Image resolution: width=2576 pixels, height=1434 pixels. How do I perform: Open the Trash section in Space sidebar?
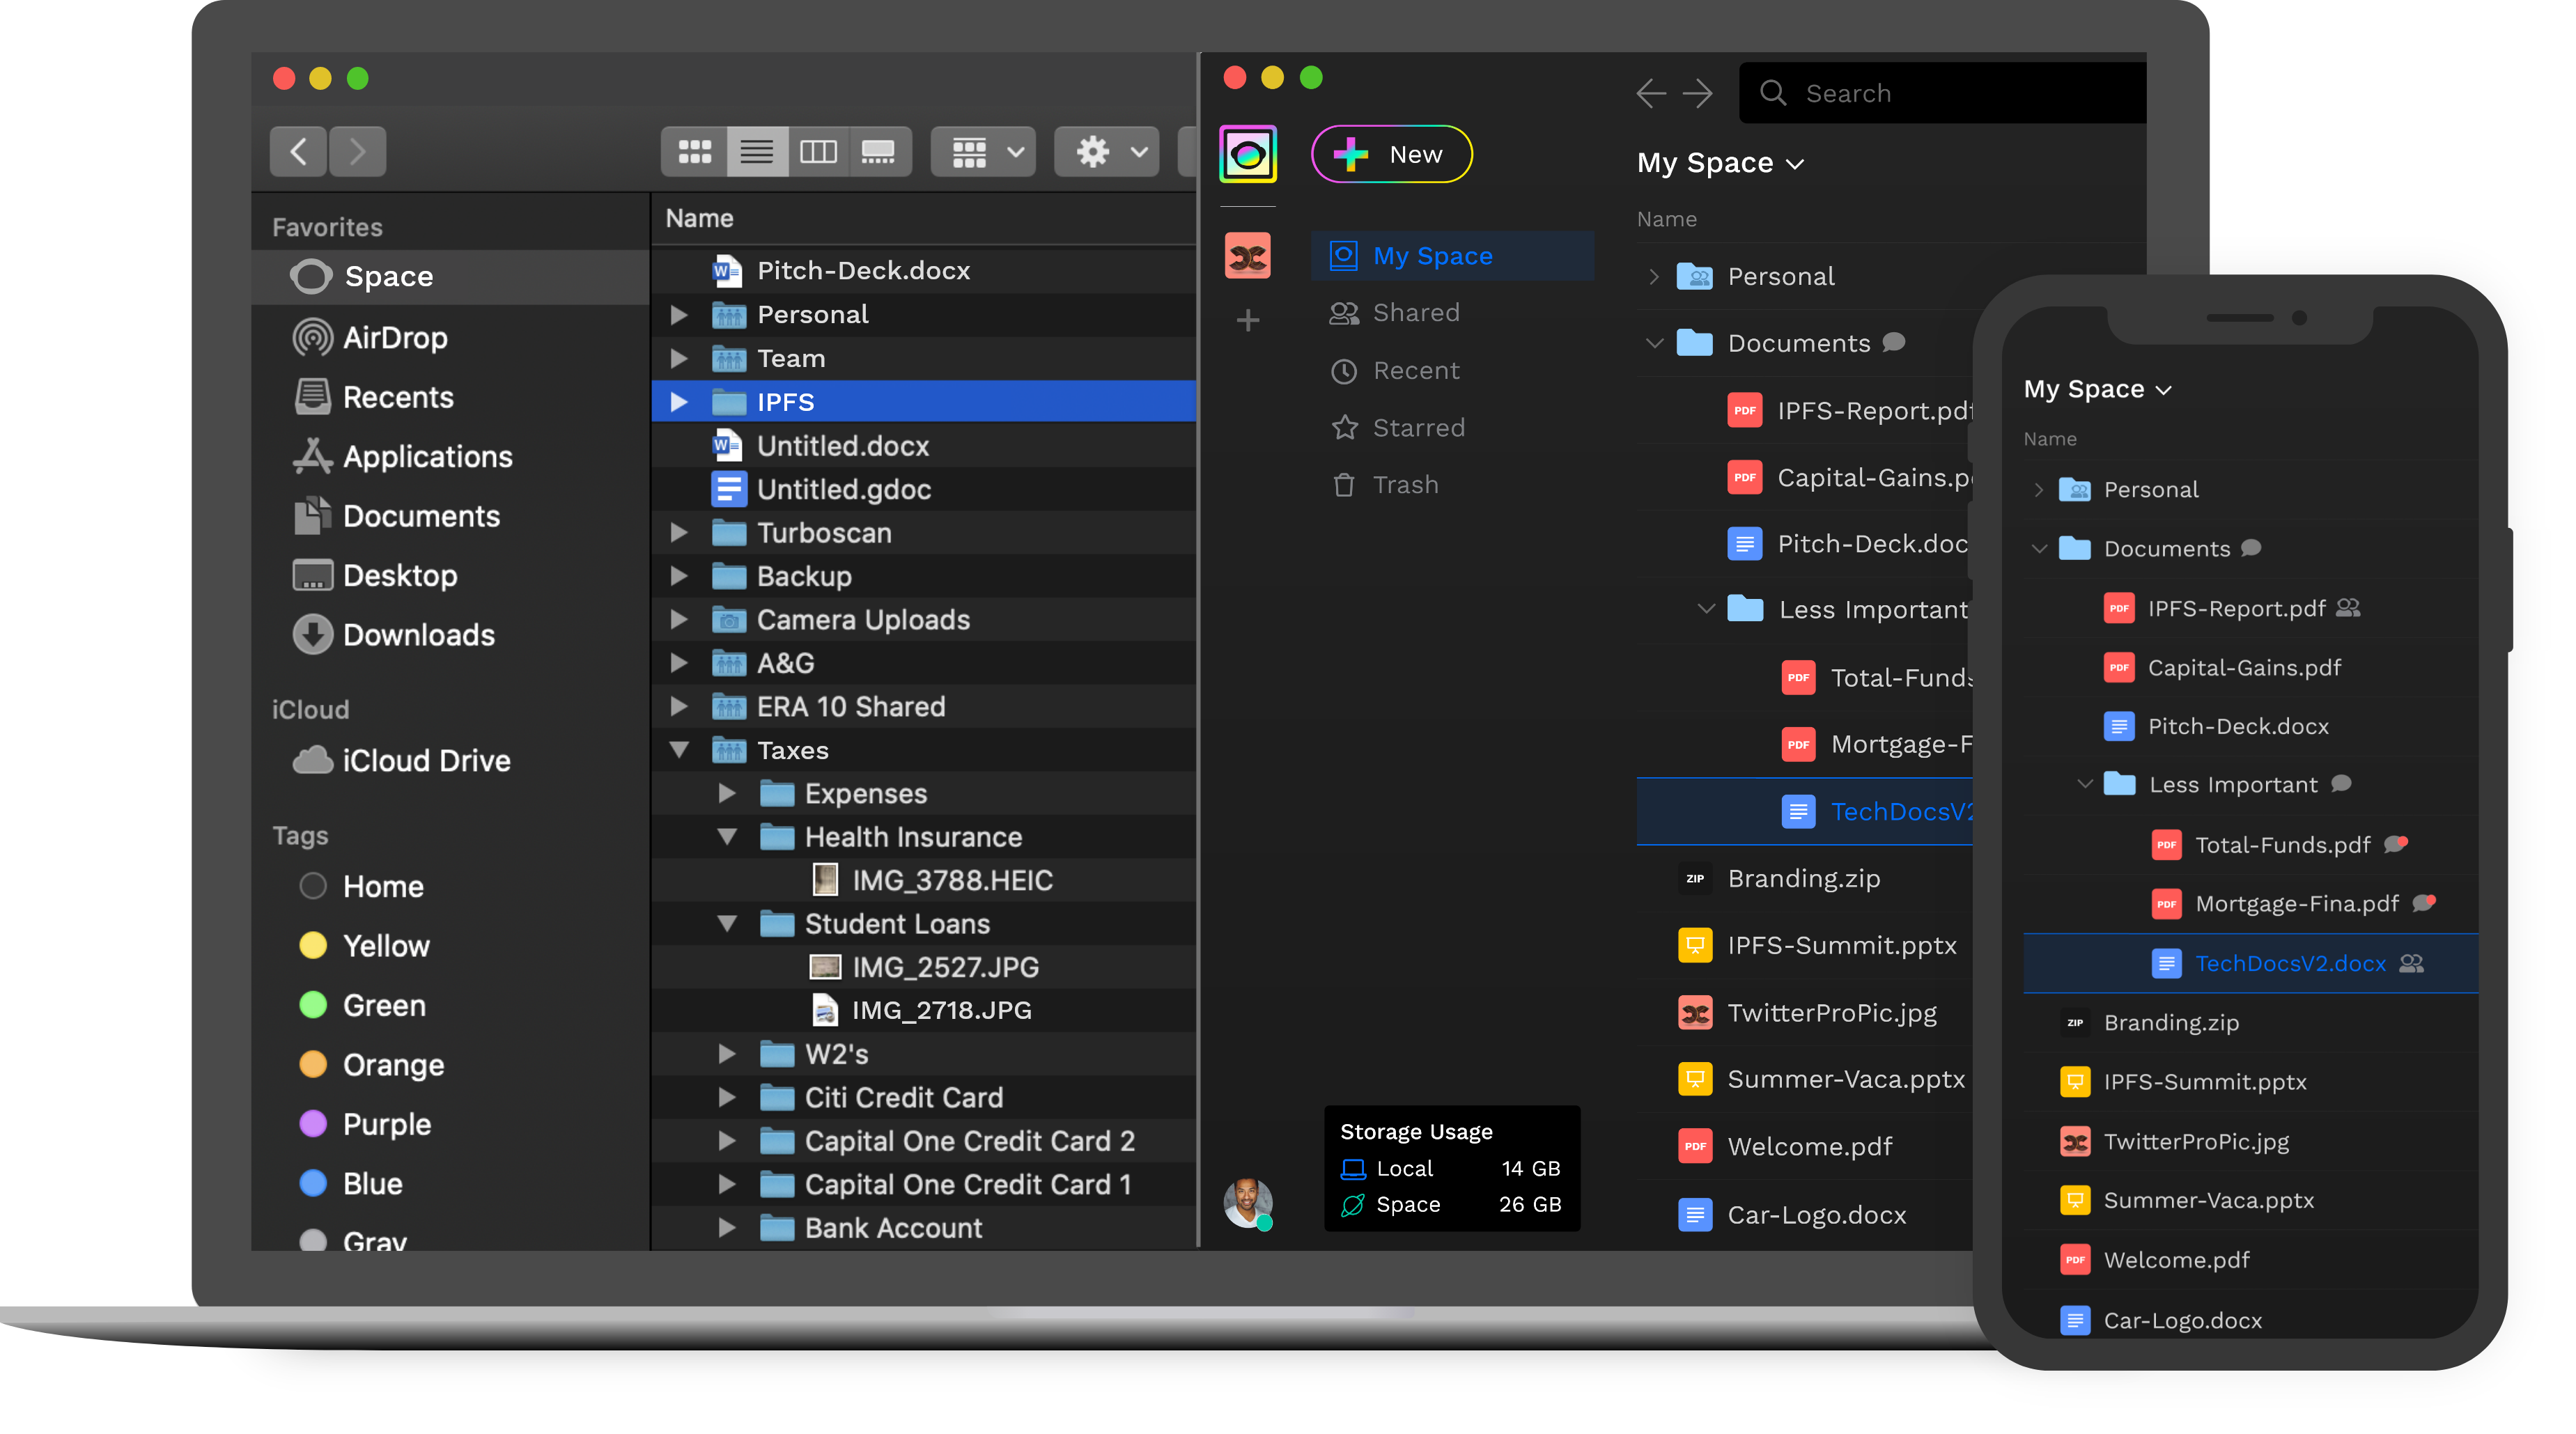tap(1406, 484)
